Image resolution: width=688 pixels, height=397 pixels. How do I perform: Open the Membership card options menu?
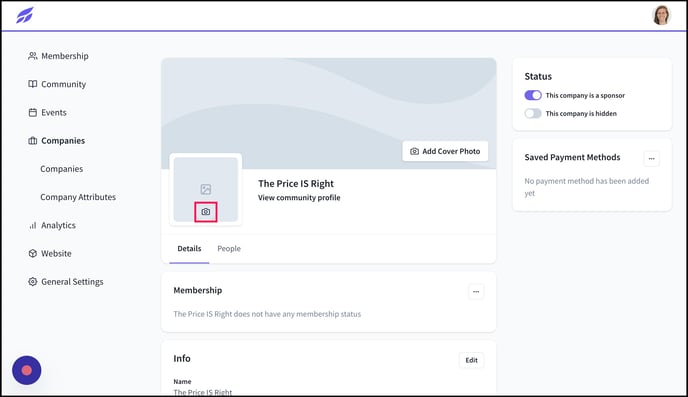pos(476,292)
